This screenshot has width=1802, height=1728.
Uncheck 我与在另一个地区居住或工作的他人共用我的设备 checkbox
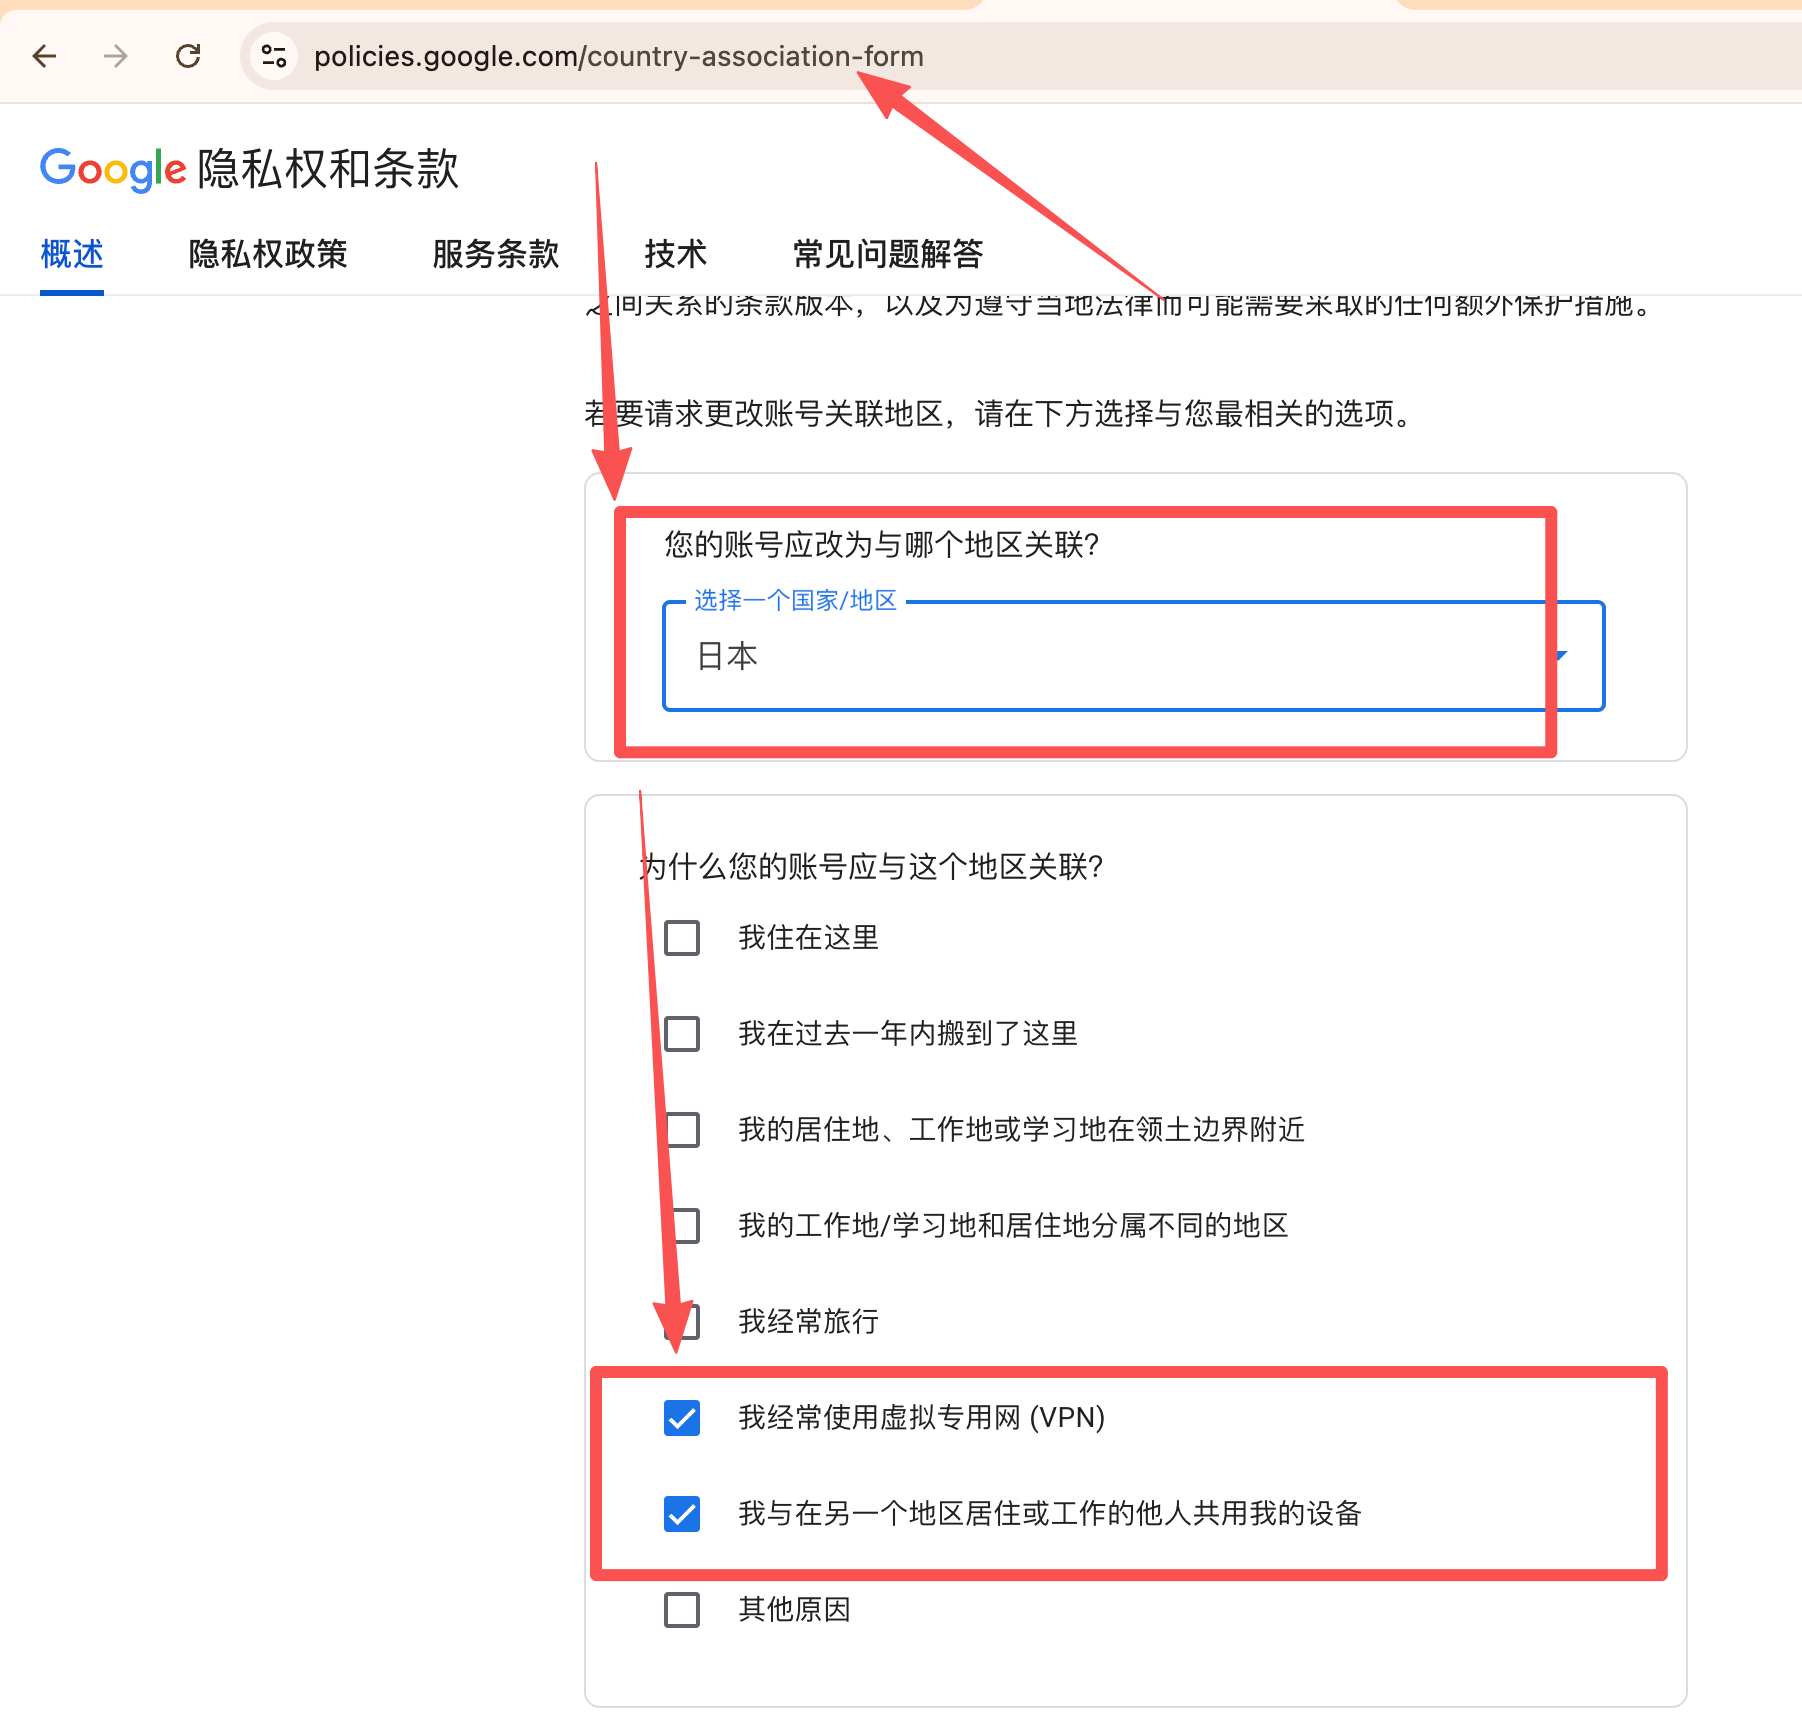(682, 1514)
